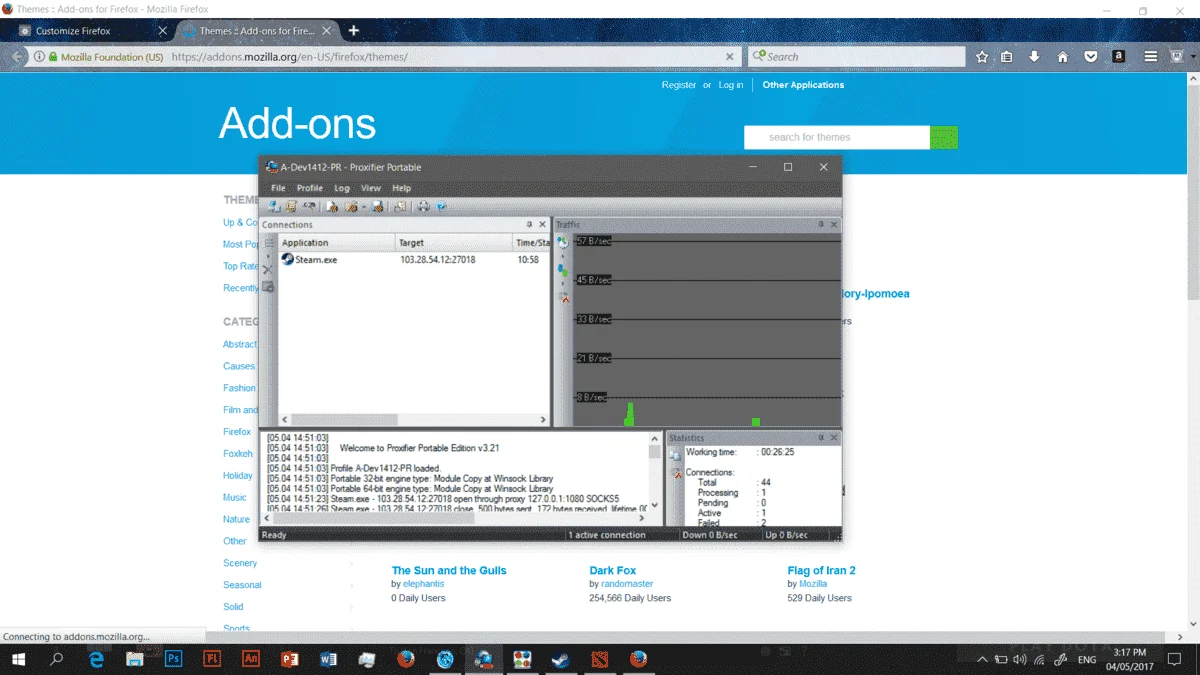Click the X icon in Connections side strip
Image resolution: width=1200 pixels, height=675 pixels.
(268, 270)
